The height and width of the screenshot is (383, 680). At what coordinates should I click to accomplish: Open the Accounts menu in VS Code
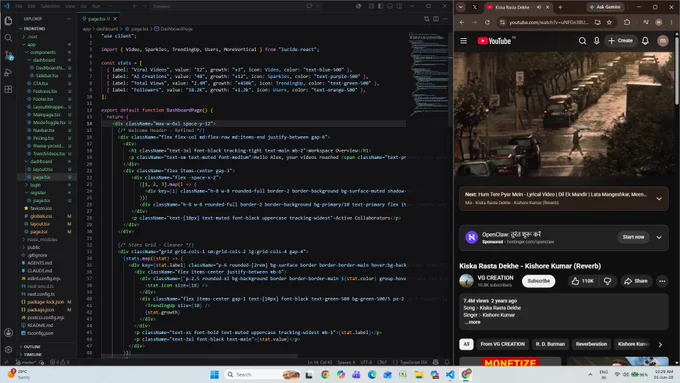(x=8, y=333)
